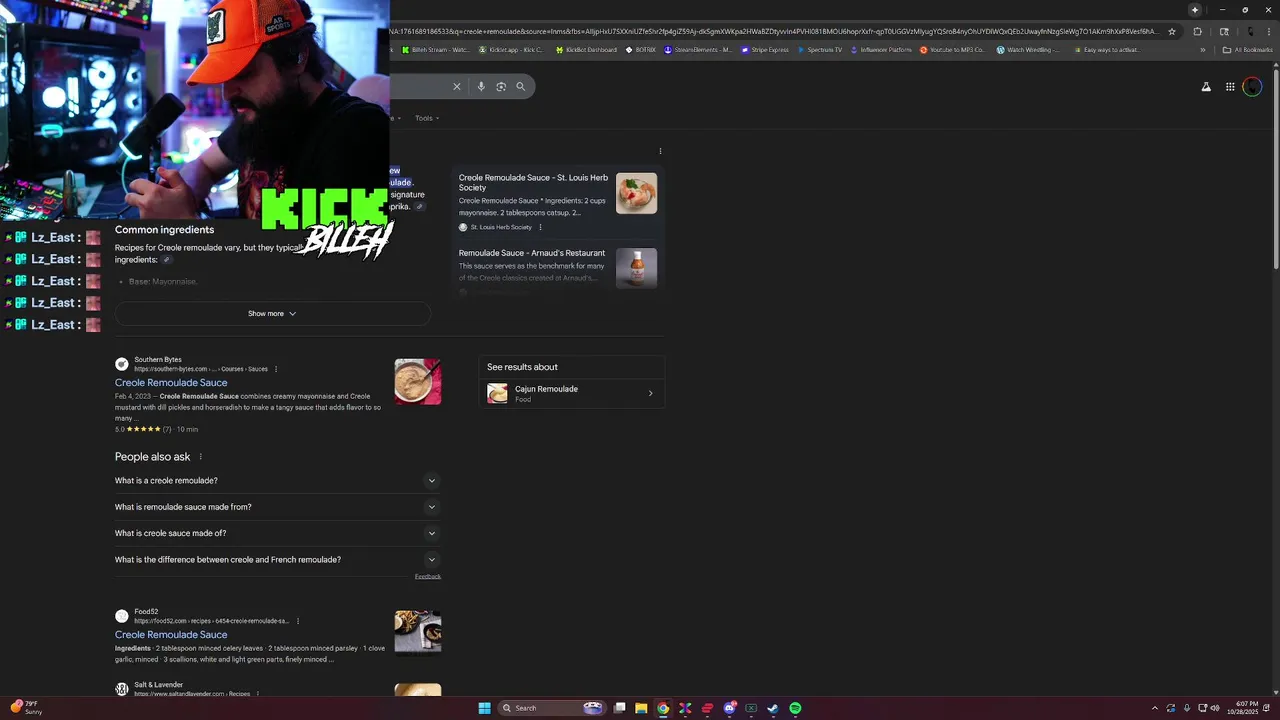Image resolution: width=1280 pixels, height=720 pixels.
Task: Open File Explorer from taskbar
Action: pyautogui.click(x=641, y=708)
